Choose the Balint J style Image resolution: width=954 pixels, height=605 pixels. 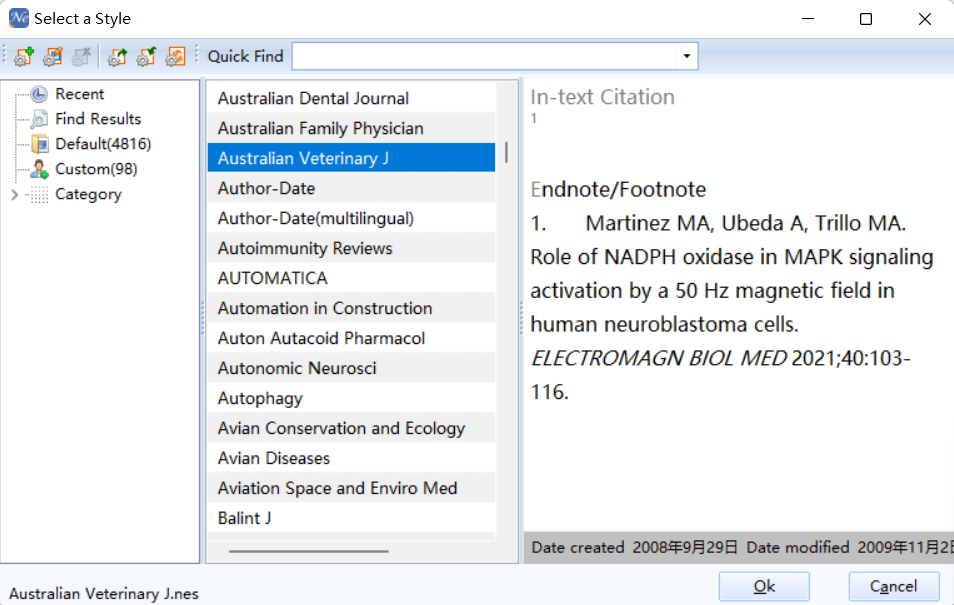(x=351, y=518)
